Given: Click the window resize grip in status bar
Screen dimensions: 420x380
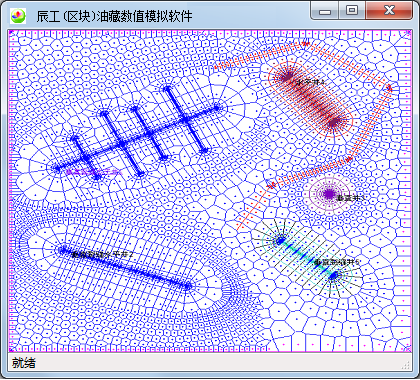Looking at the screenshot, I should click(406, 365).
